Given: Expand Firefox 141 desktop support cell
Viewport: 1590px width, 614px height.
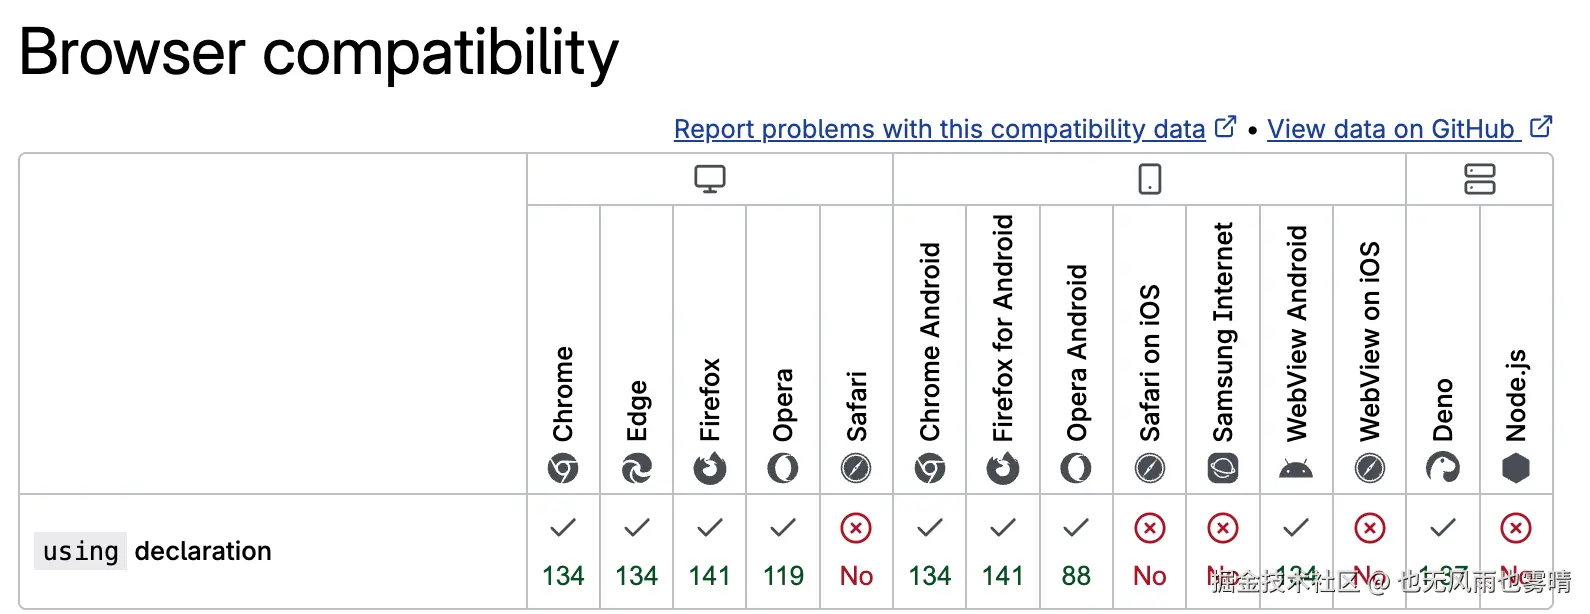Looking at the screenshot, I should (710, 551).
